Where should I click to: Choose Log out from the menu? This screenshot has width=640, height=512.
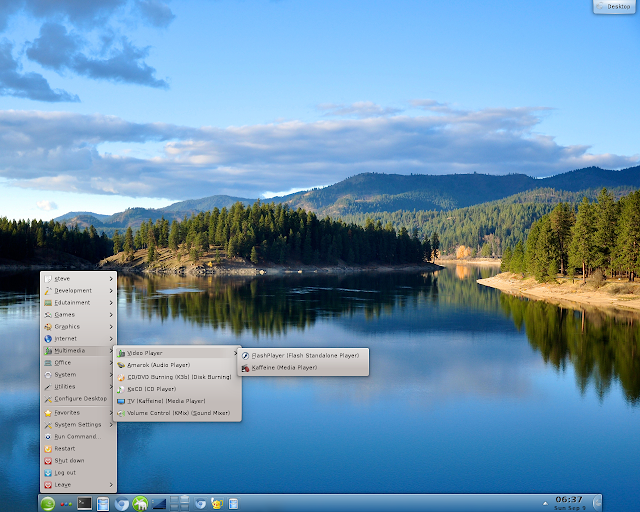tap(78, 473)
